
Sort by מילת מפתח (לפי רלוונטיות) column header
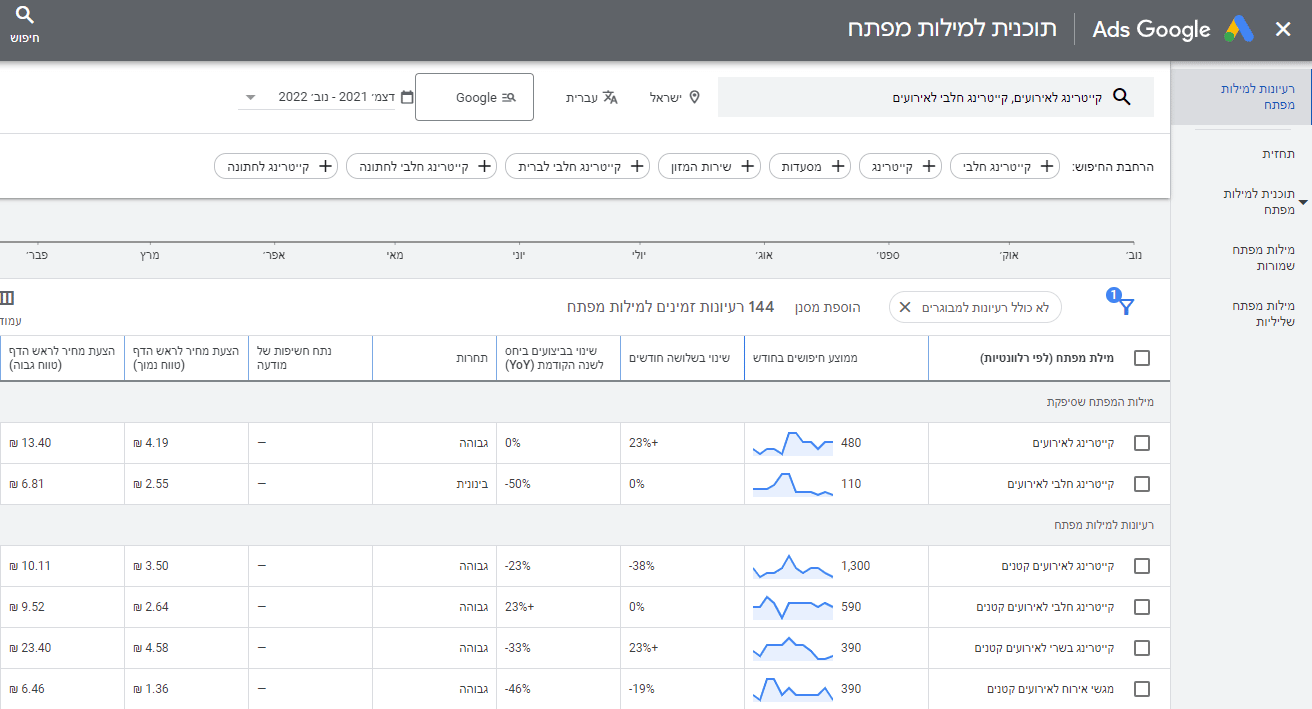(x=1048, y=358)
